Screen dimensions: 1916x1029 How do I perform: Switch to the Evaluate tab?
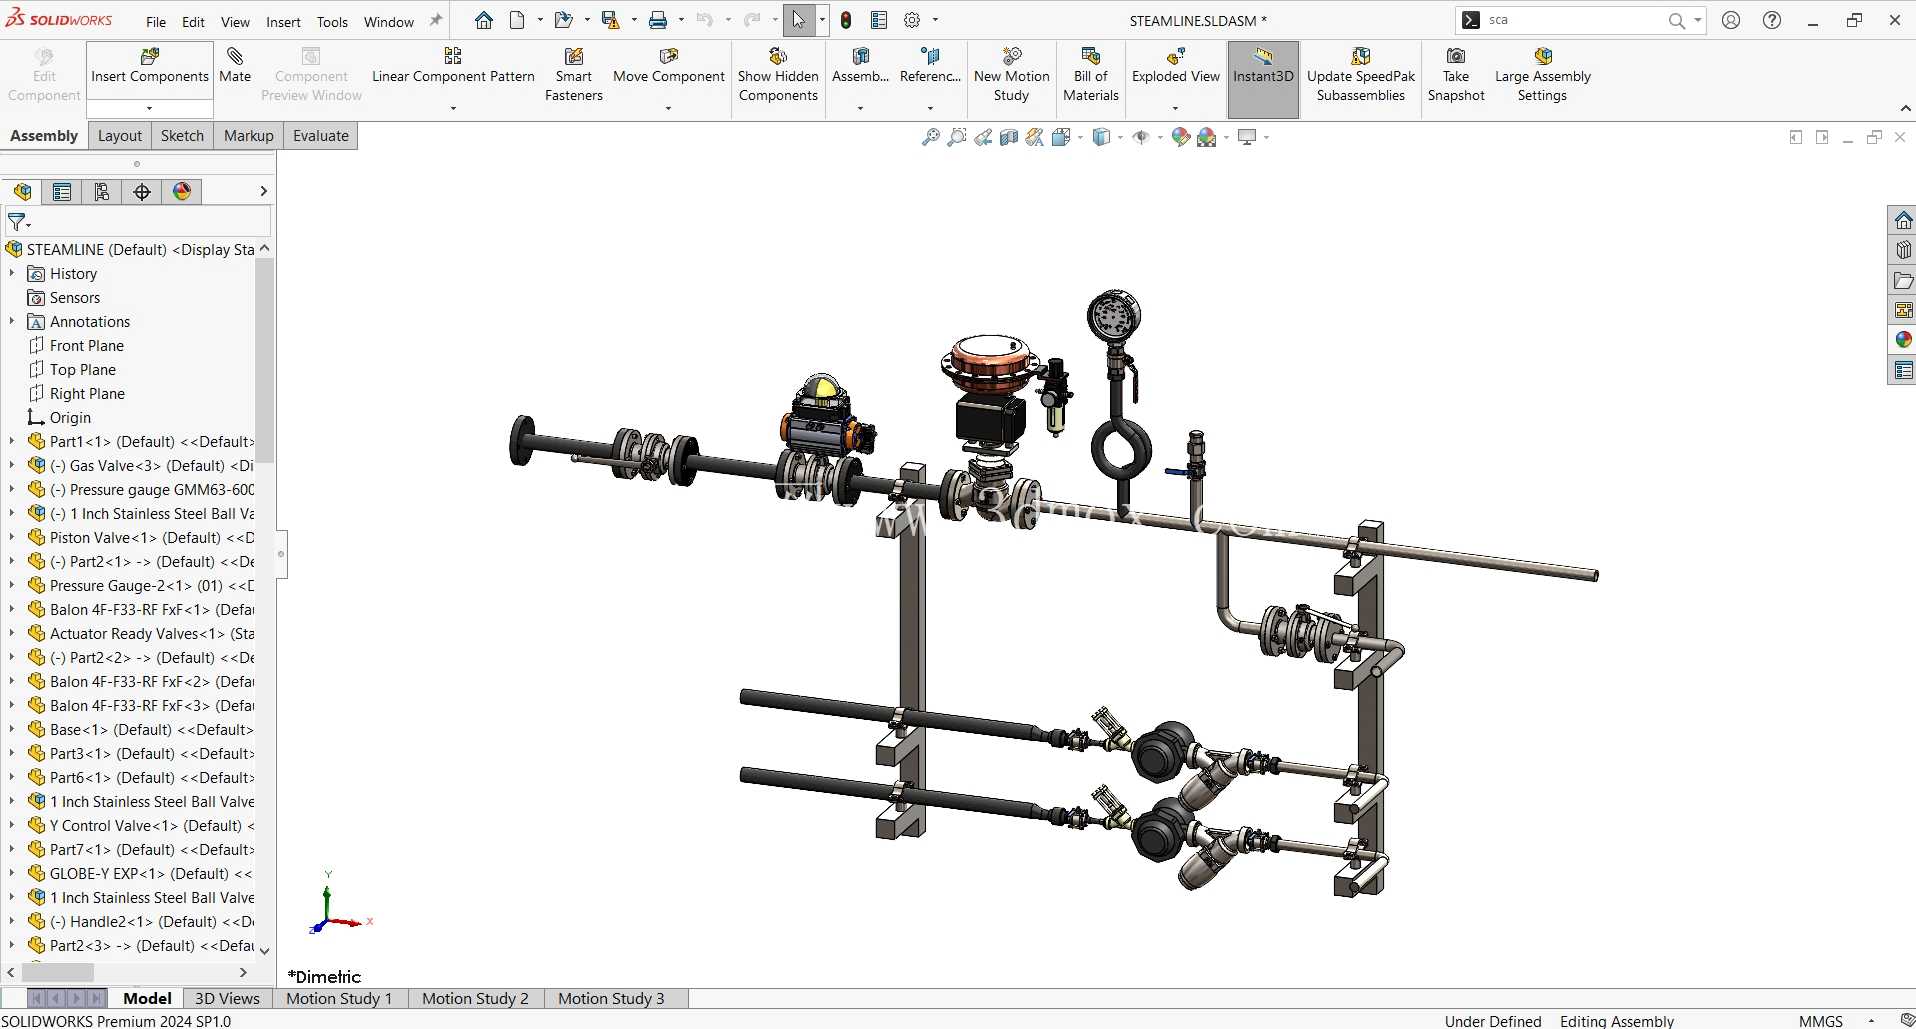coord(321,136)
